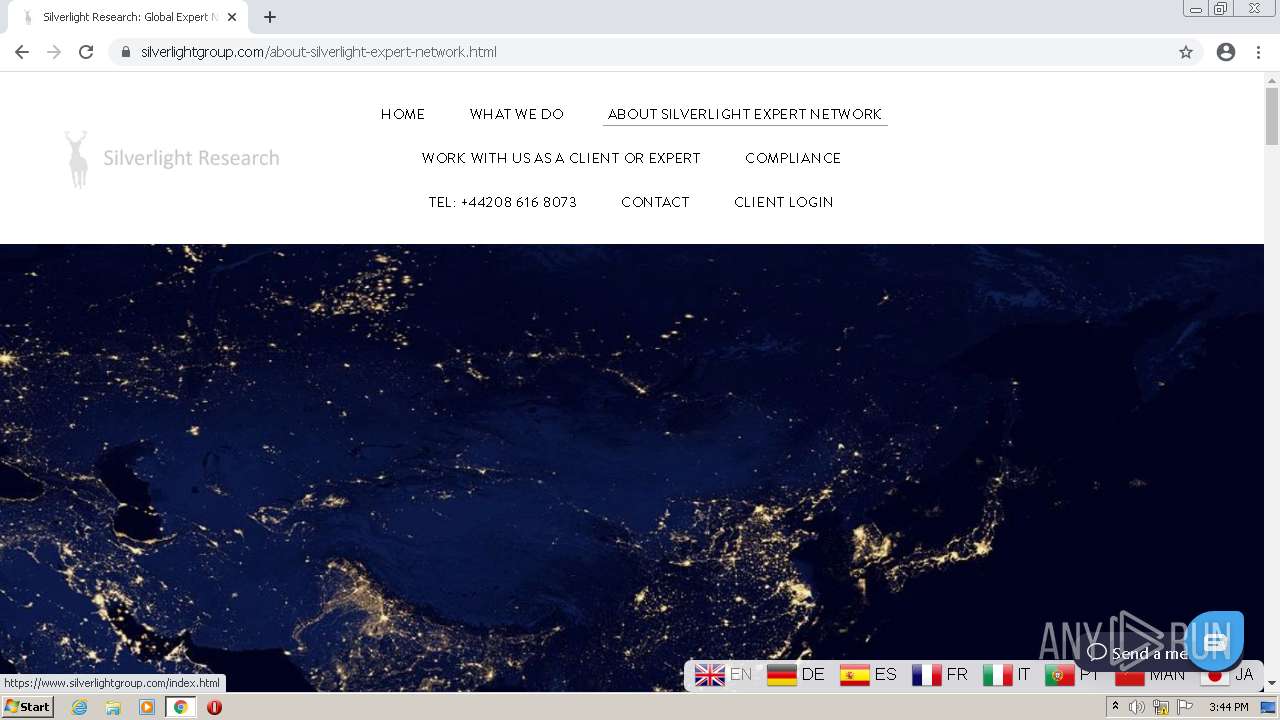
Task: Select the Chrome taskbar button
Action: coord(180,707)
